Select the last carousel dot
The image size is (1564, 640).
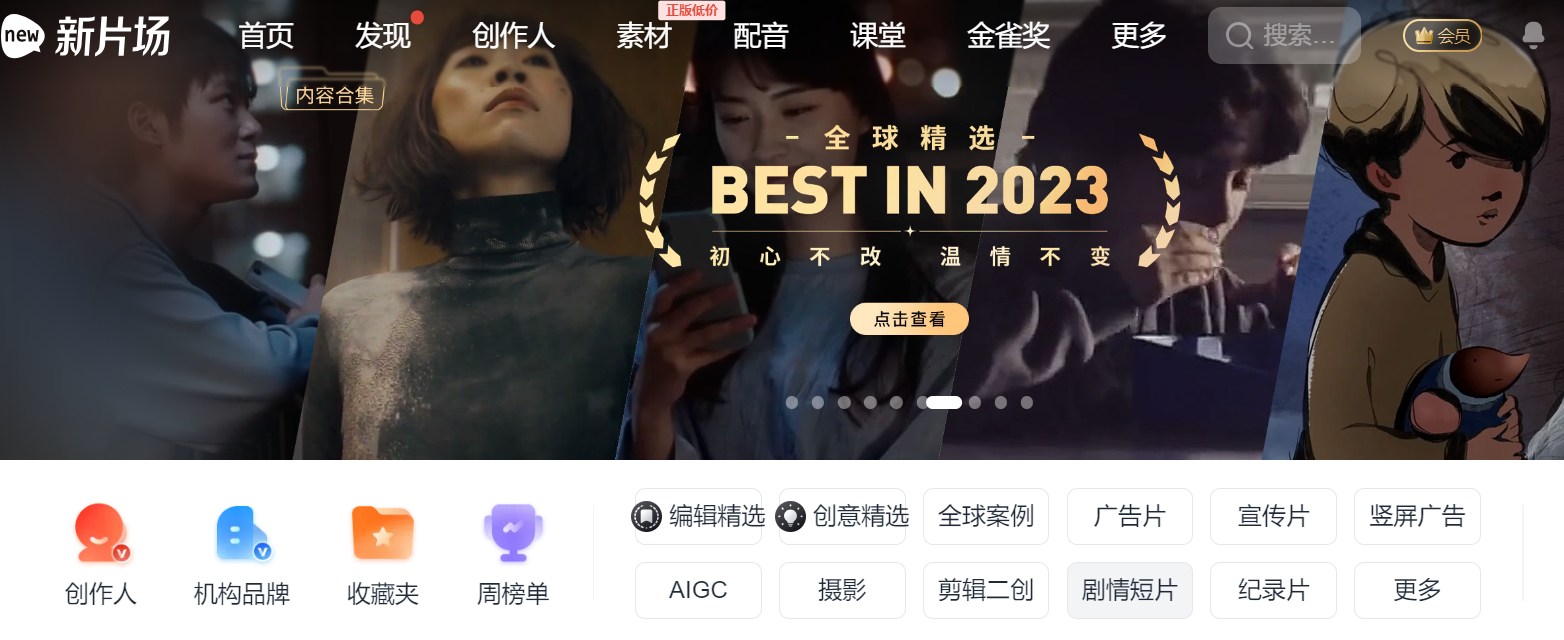coord(1027,403)
